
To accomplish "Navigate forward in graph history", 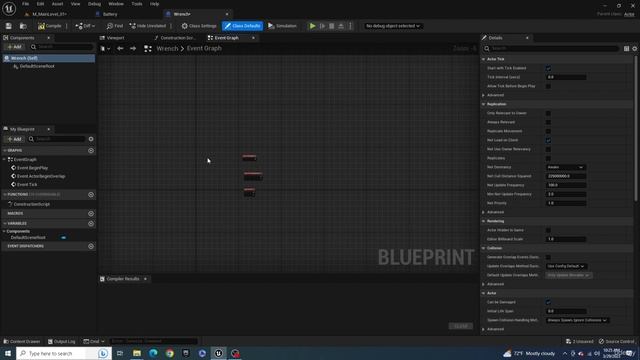I will 133,49.
